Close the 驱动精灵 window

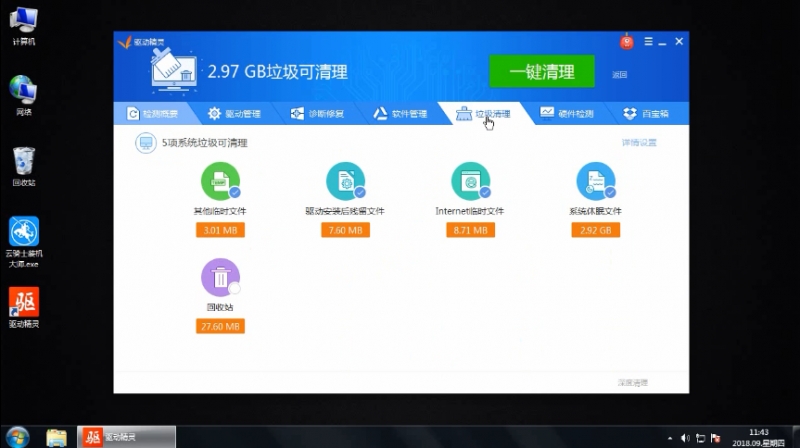click(x=679, y=41)
